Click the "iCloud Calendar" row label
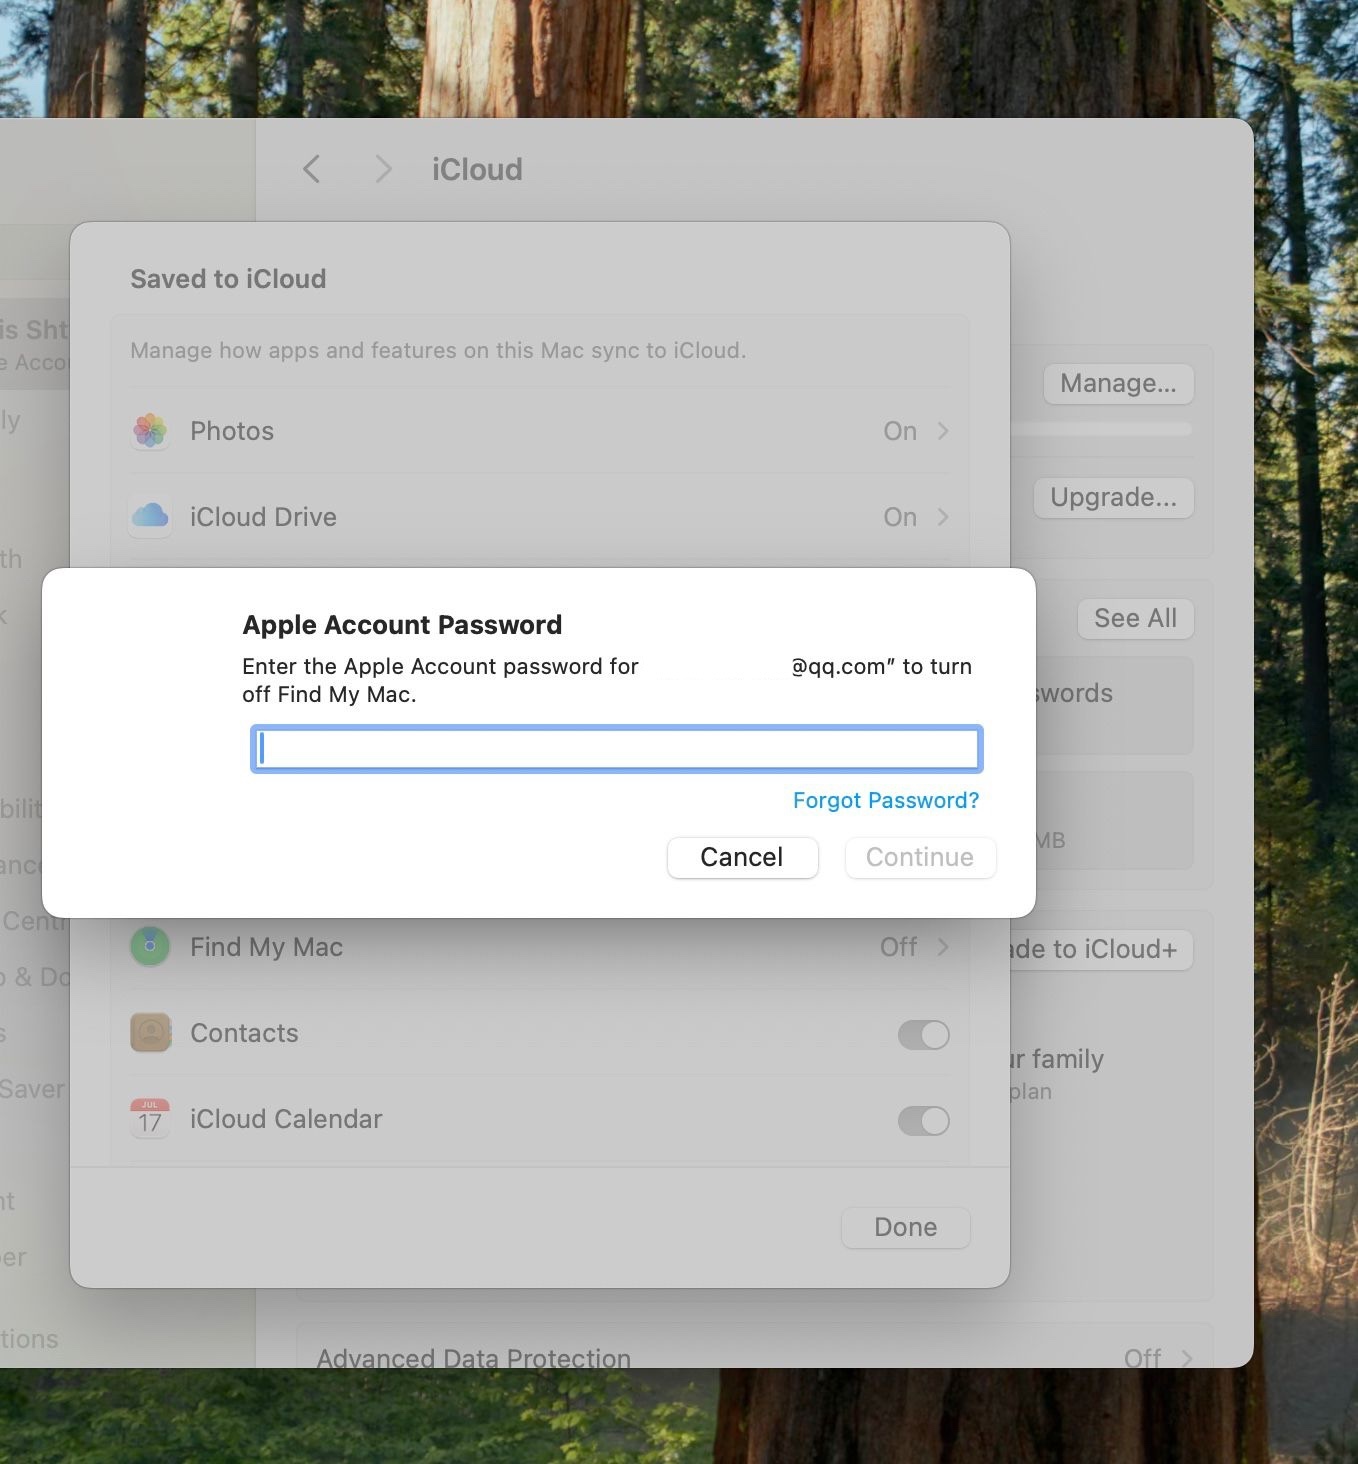This screenshot has height=1464, width=1358. coord(286,1118)
